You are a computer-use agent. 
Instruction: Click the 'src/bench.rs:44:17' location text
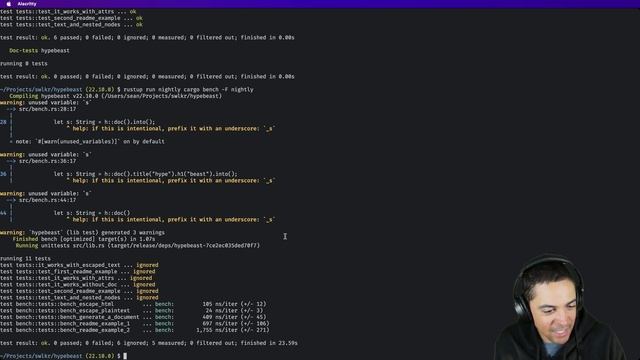click(x=47, y=200)
